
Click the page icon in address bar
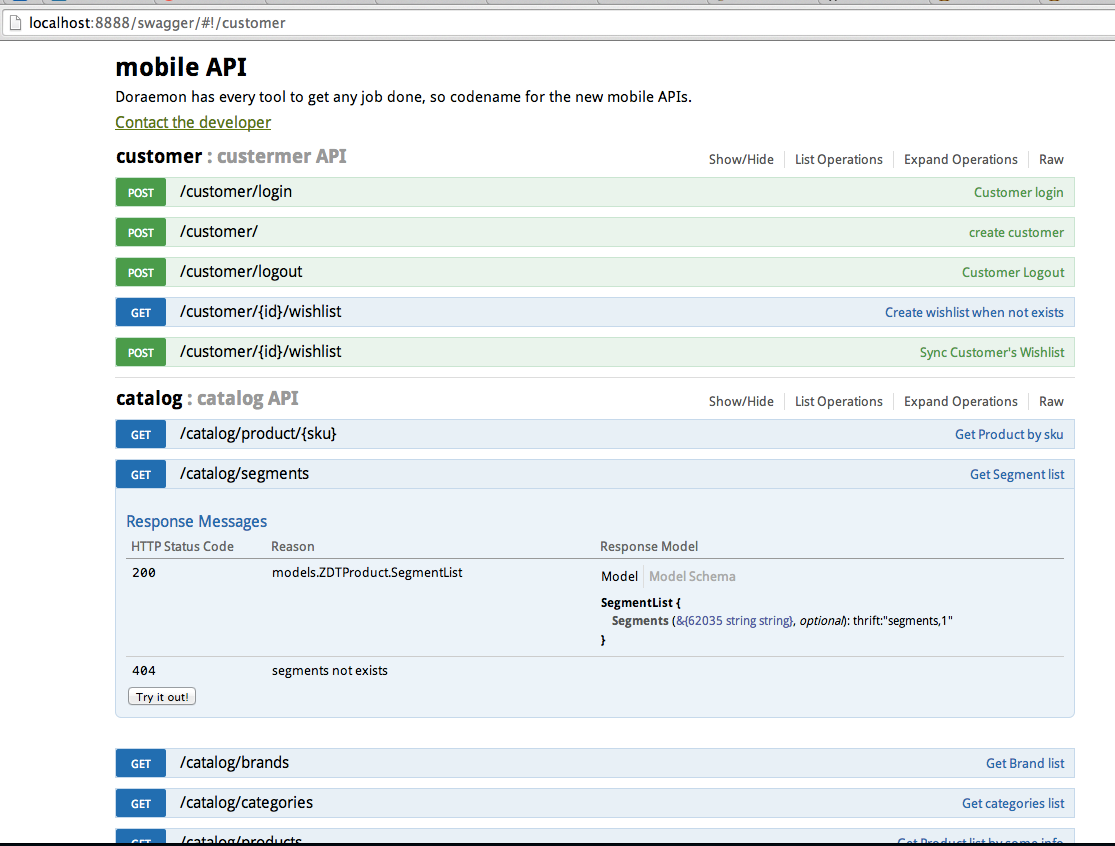15,22
